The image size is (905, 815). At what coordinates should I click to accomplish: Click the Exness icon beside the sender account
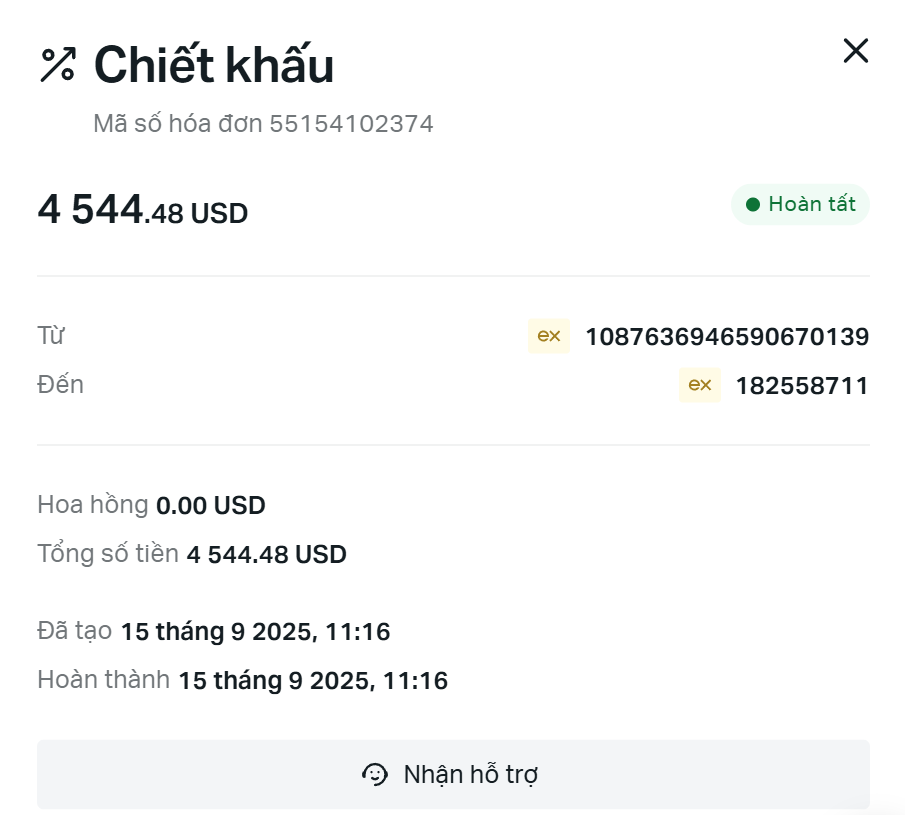548,337
